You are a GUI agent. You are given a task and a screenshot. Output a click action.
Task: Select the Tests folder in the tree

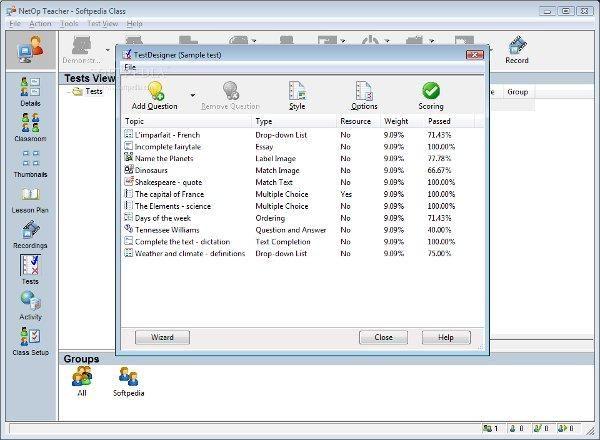pos(94,91)
